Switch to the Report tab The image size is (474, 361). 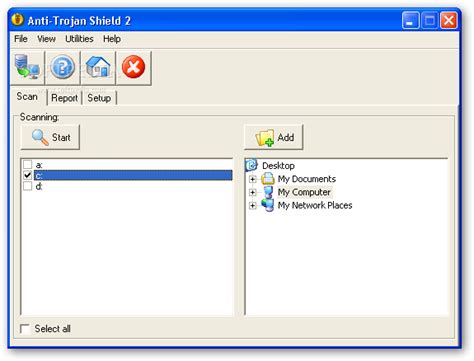[64, 98]
